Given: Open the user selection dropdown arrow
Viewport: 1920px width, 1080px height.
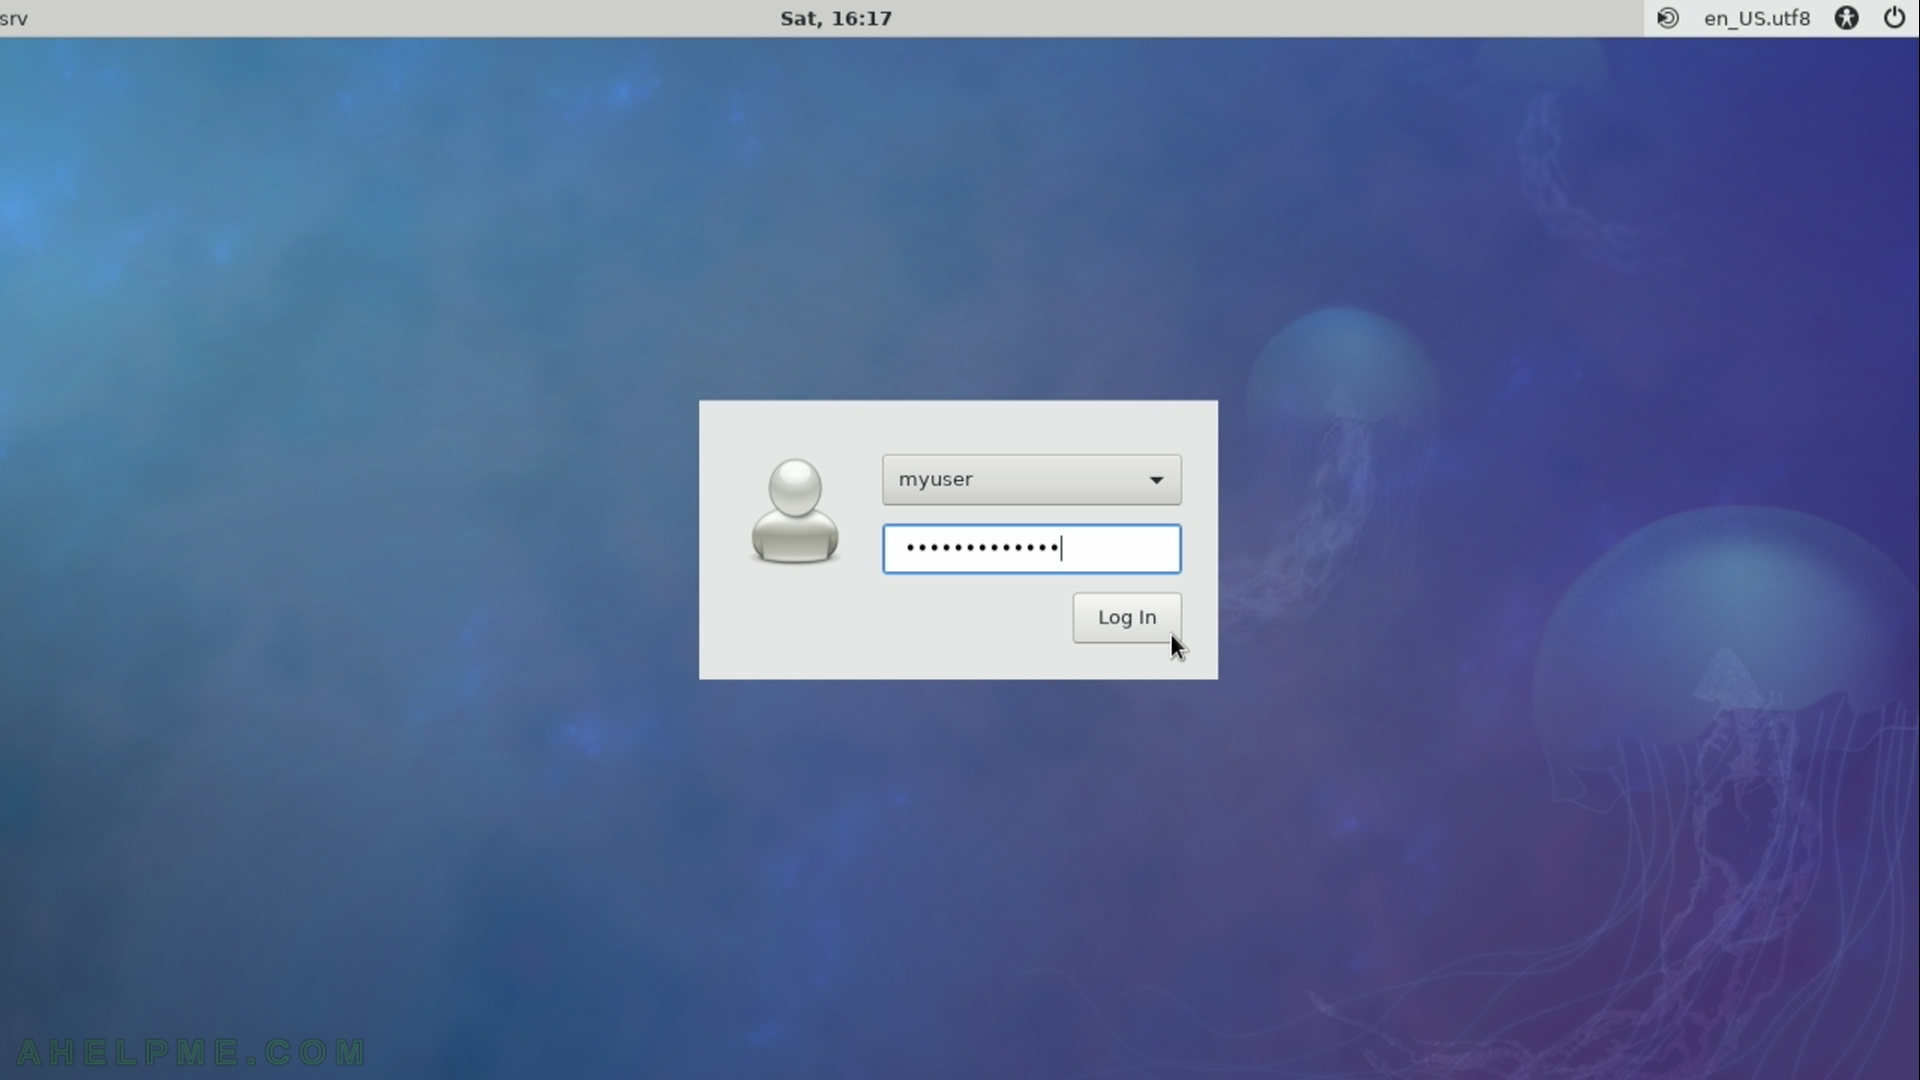Looking at the screenshot, I should [x=1156, y=480].
